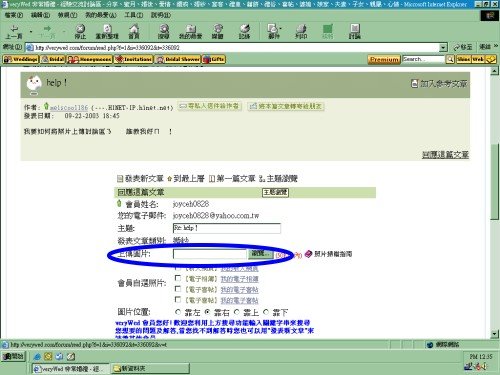The height and width of the screenshot is (375, 500).
Task: Expand the address bar dropdown arrow
Action: [x=443, y=48]
